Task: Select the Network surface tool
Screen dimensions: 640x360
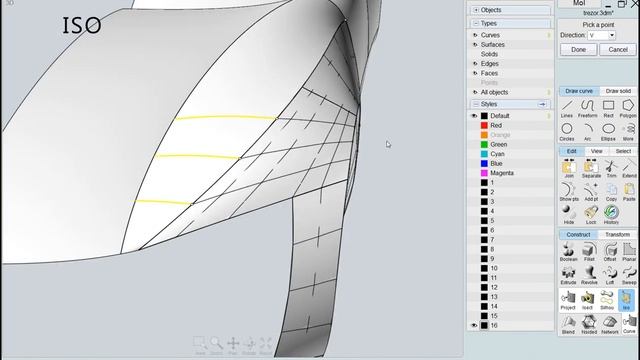Action: [610, 325]
